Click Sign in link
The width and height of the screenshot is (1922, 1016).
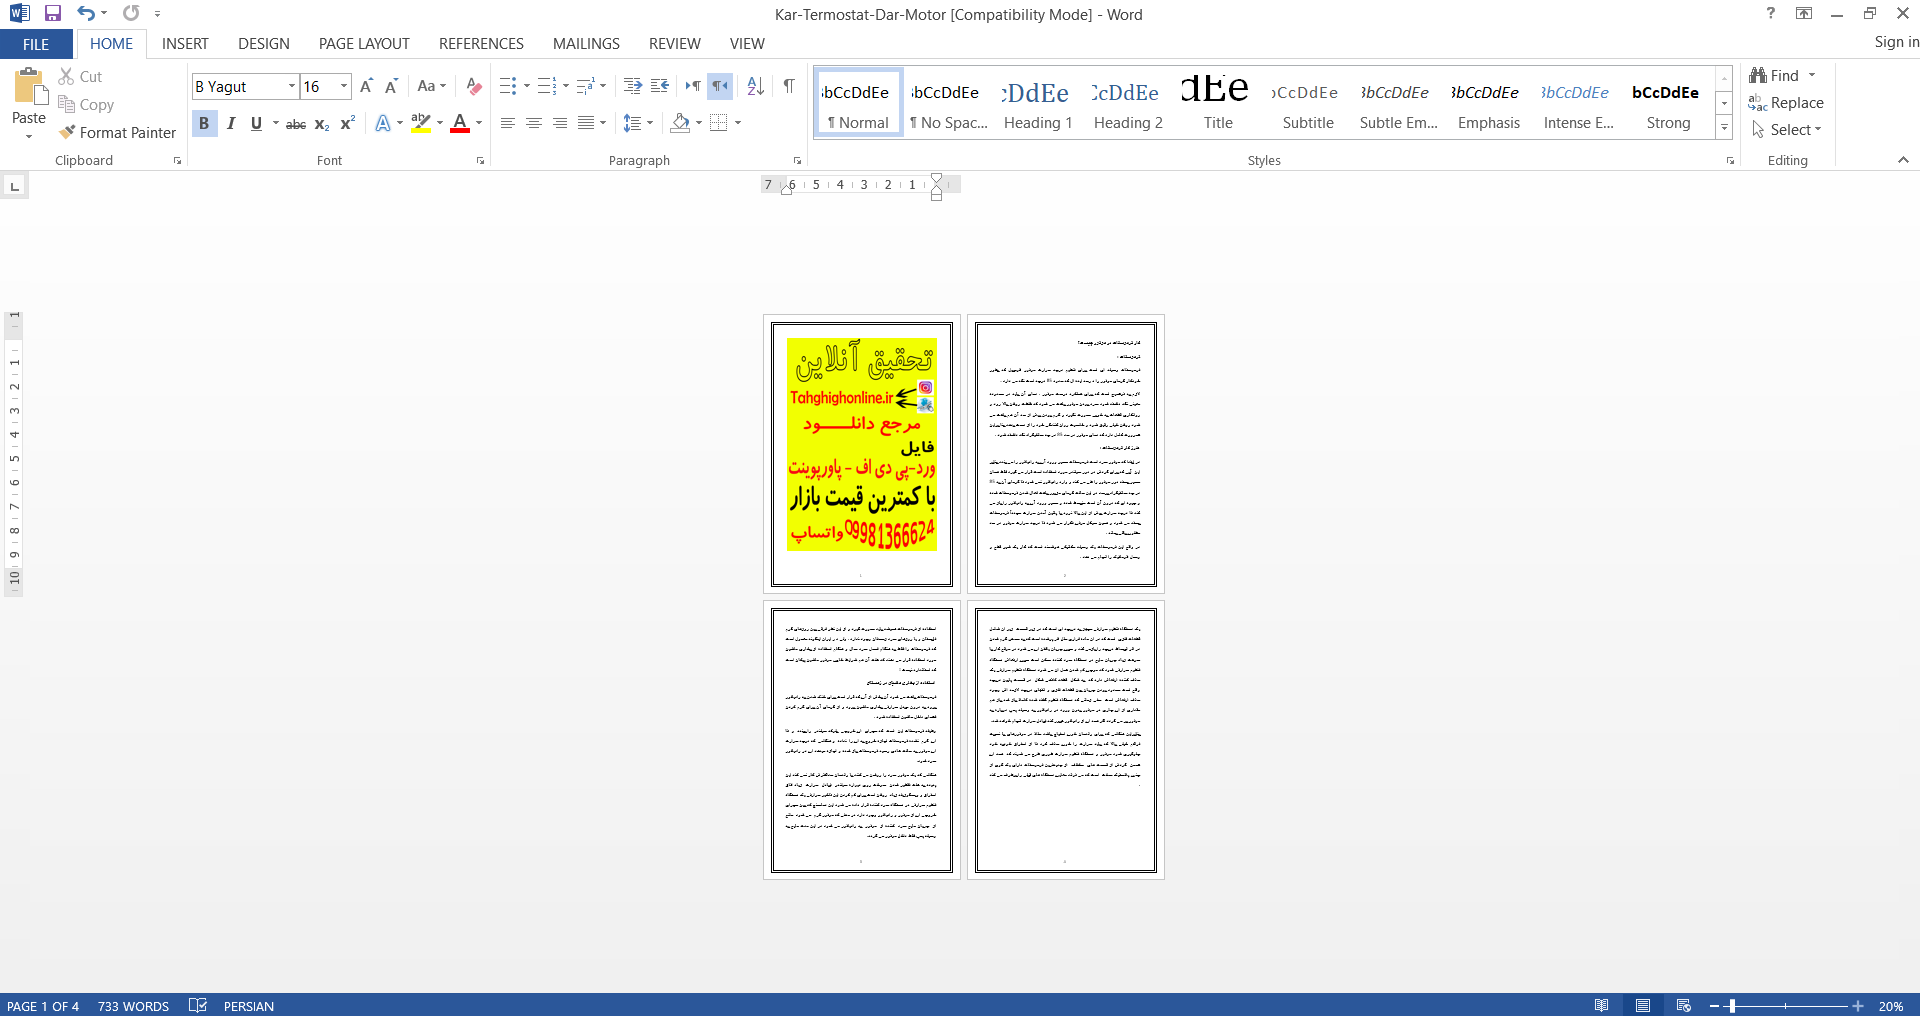1896,42
